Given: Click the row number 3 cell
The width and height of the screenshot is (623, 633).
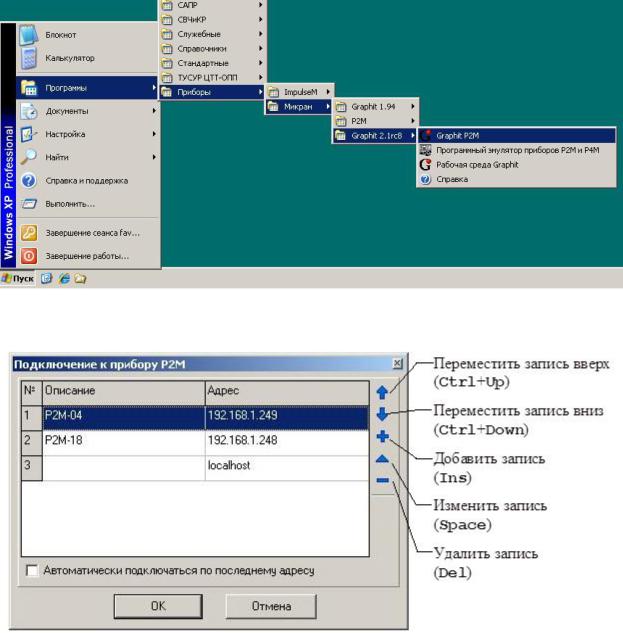Looking at the screenshot, I should [x=32, y=466].
